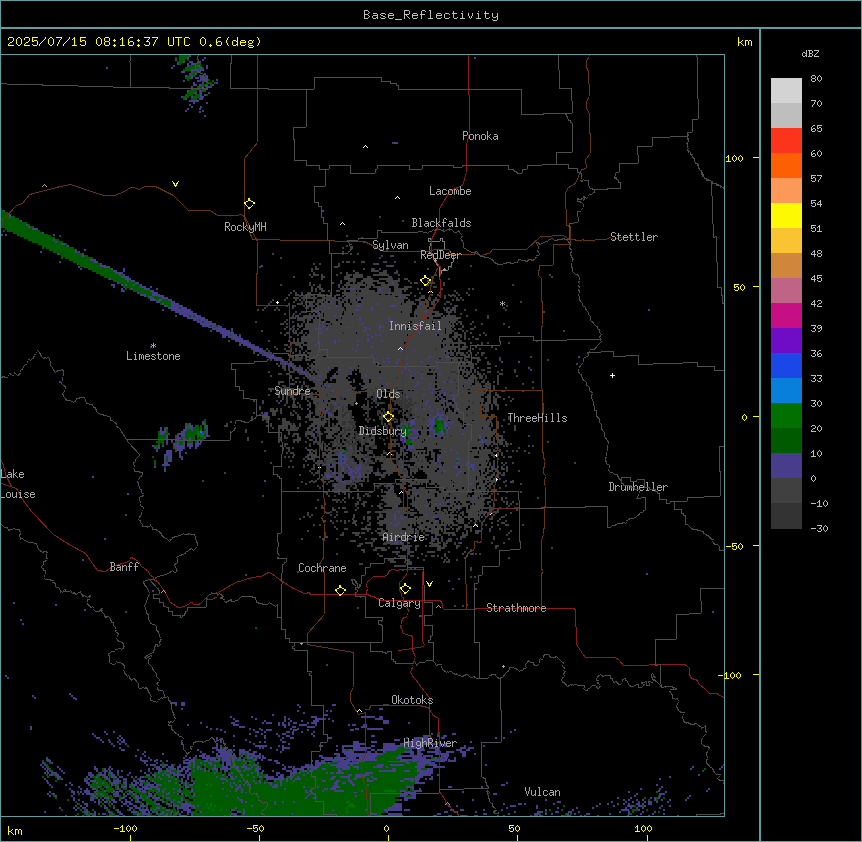Select the purple 39-36 dBZ legend swatch

click(786, 341)
